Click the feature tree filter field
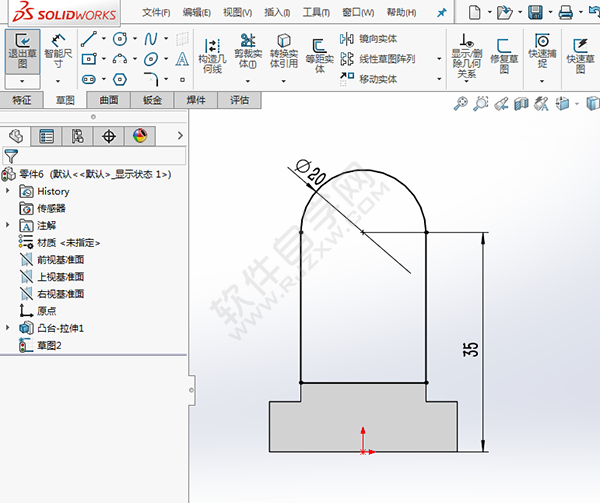This screenshot has width=600, height=503. pos(94,156)
